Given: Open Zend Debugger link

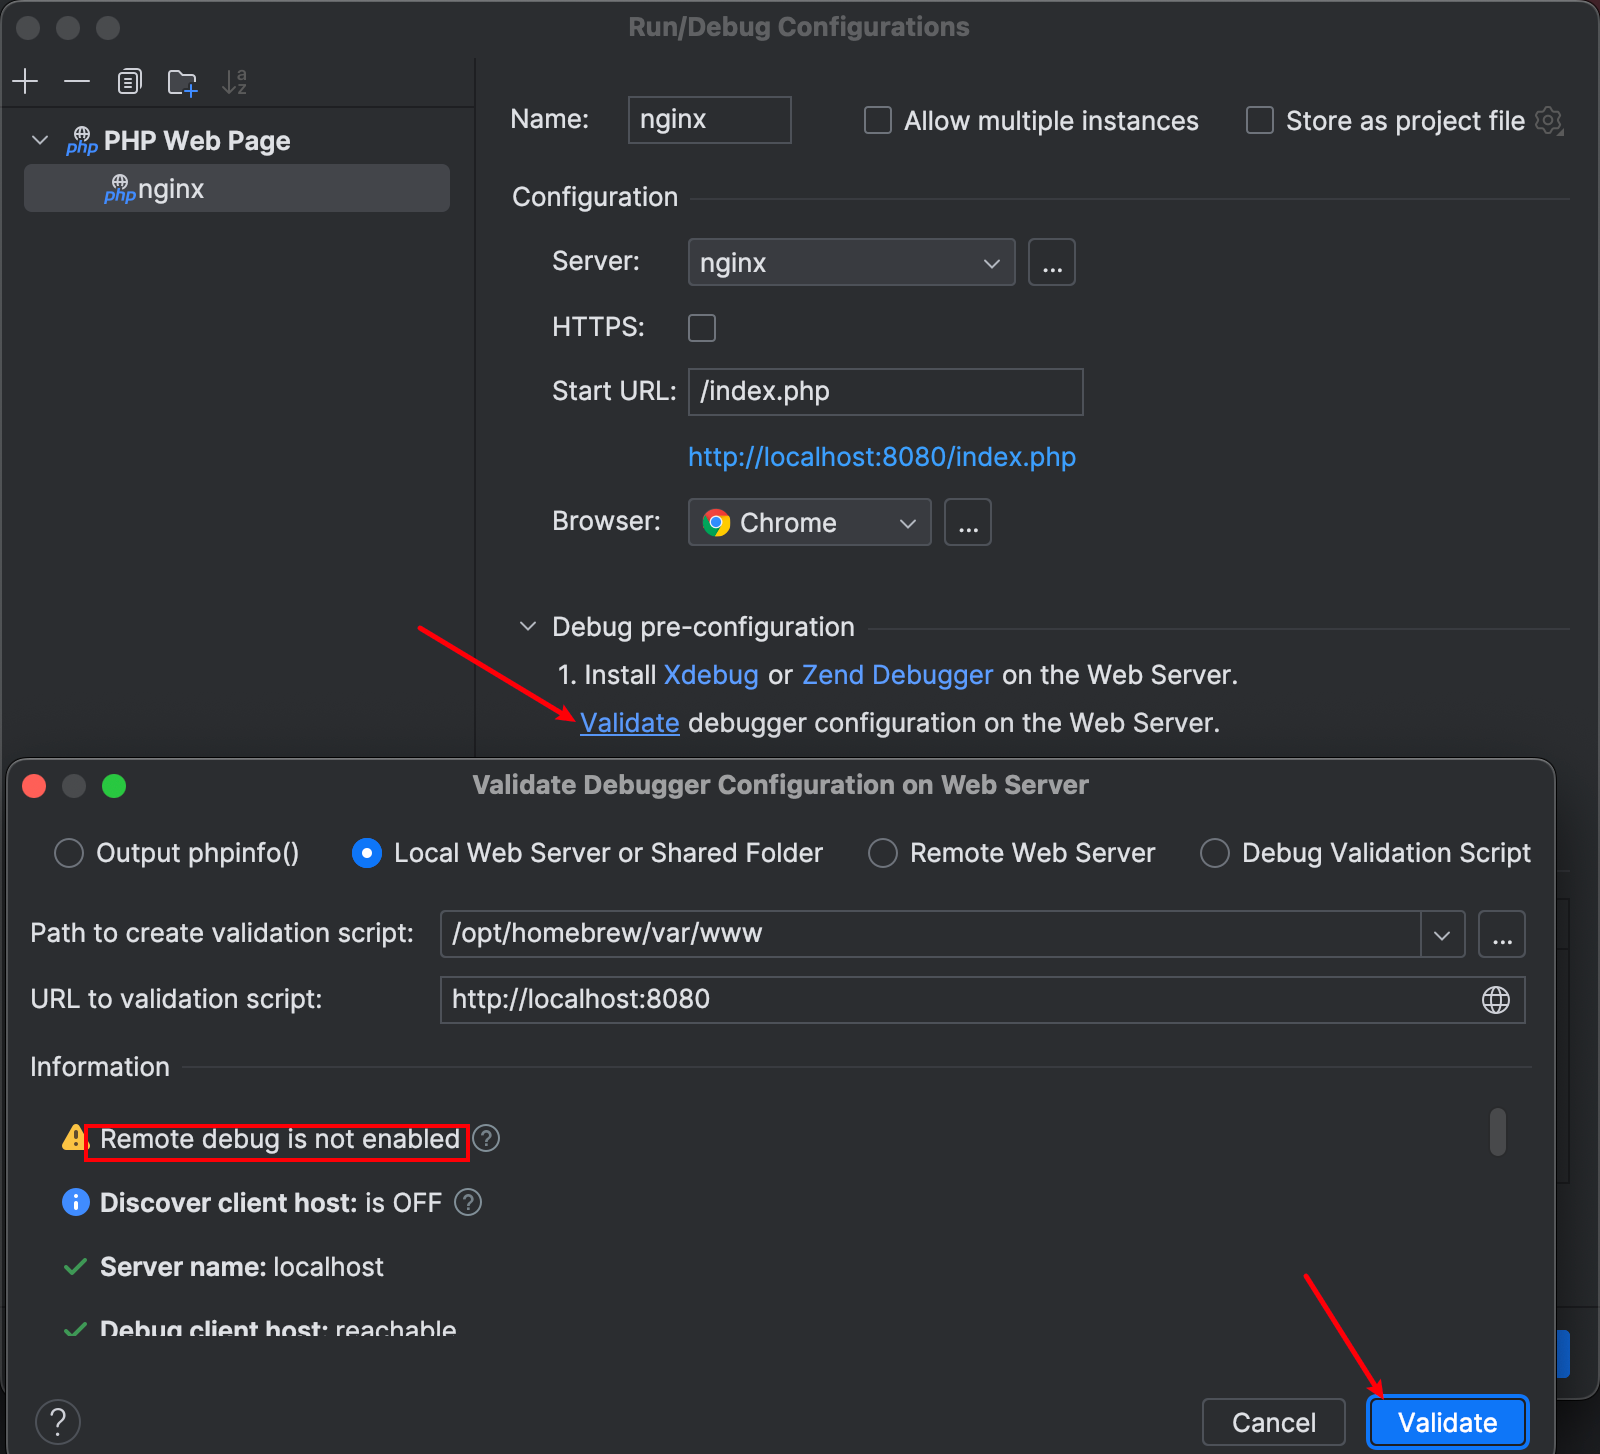Looking at the screenshot, I should pos(898,675).
